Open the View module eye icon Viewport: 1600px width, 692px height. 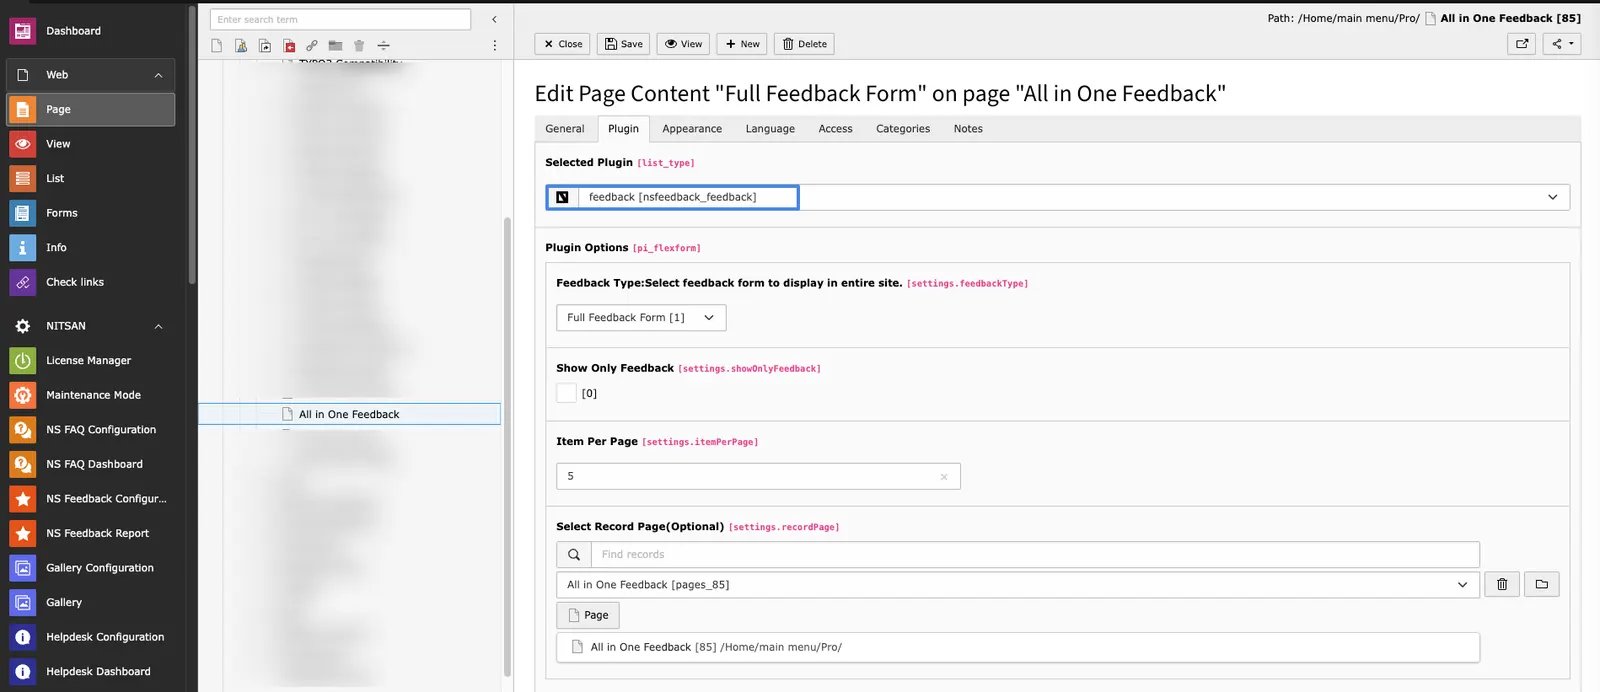pos(22,144)
